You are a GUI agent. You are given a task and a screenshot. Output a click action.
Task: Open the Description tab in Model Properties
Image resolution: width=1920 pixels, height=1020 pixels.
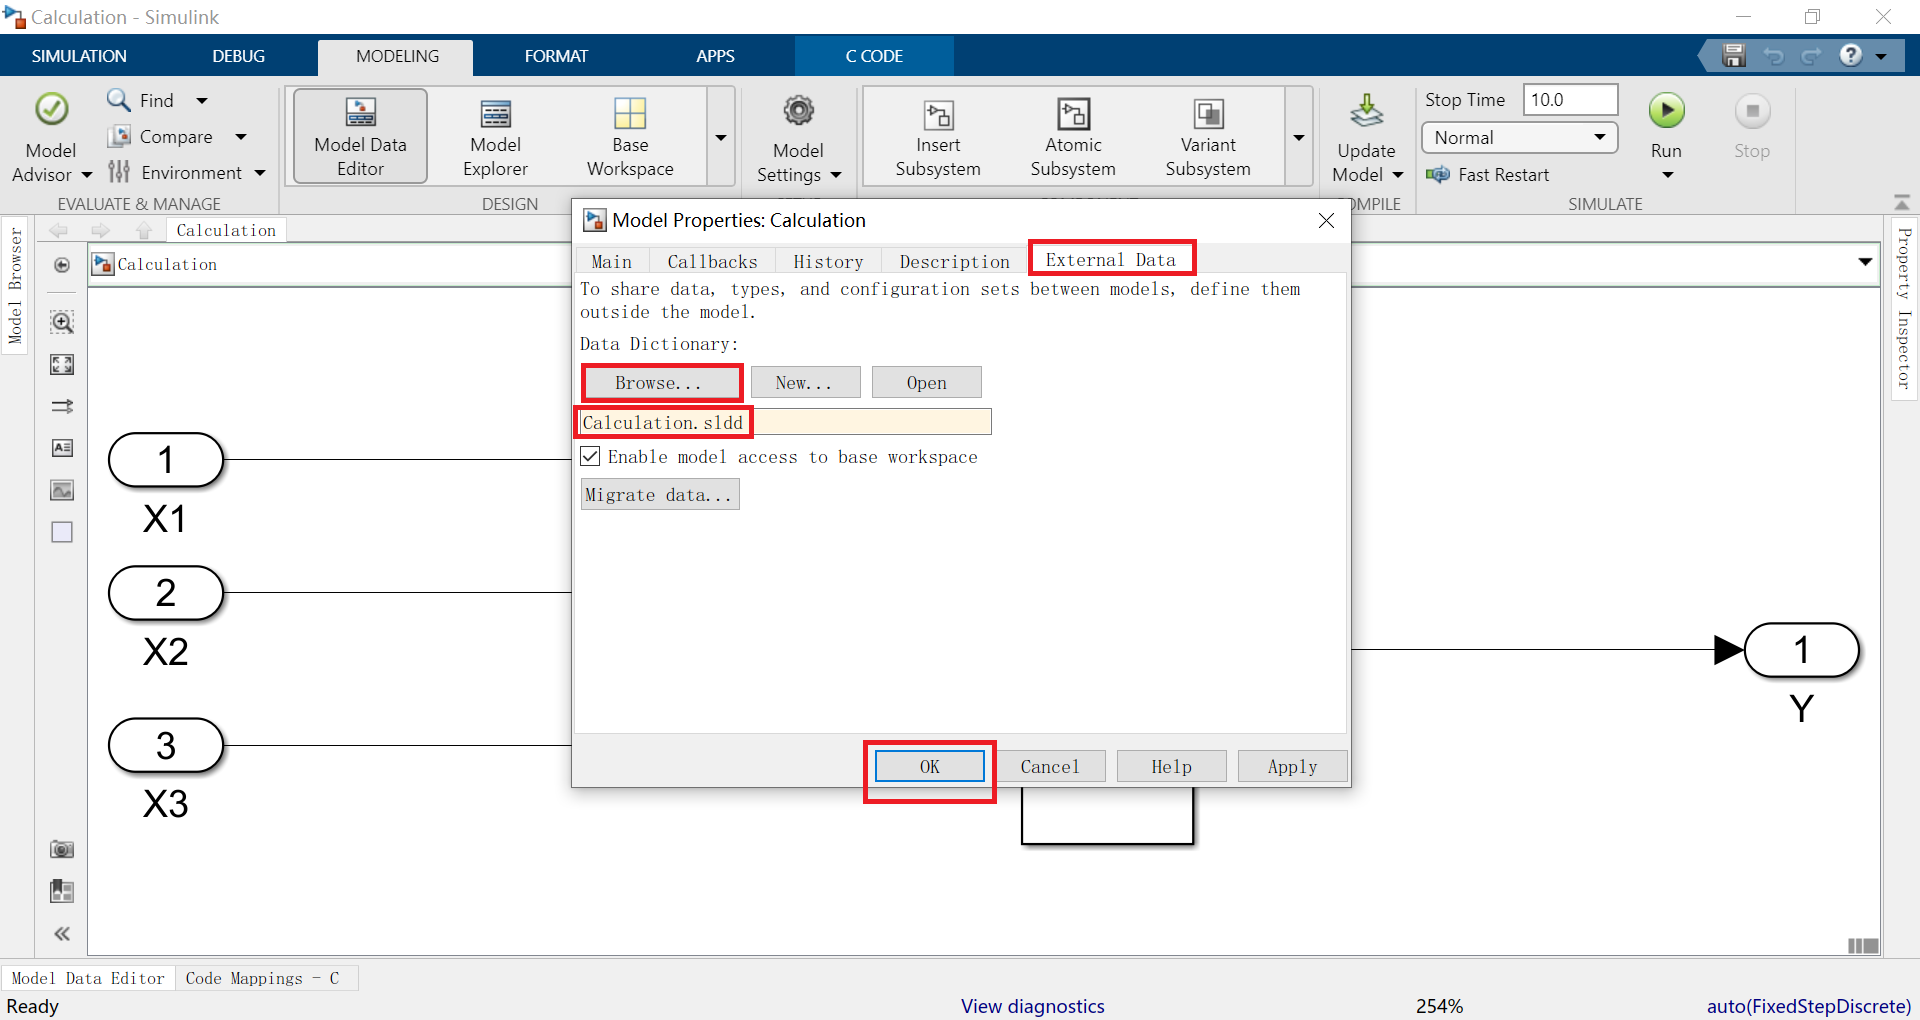click(955, 261)
